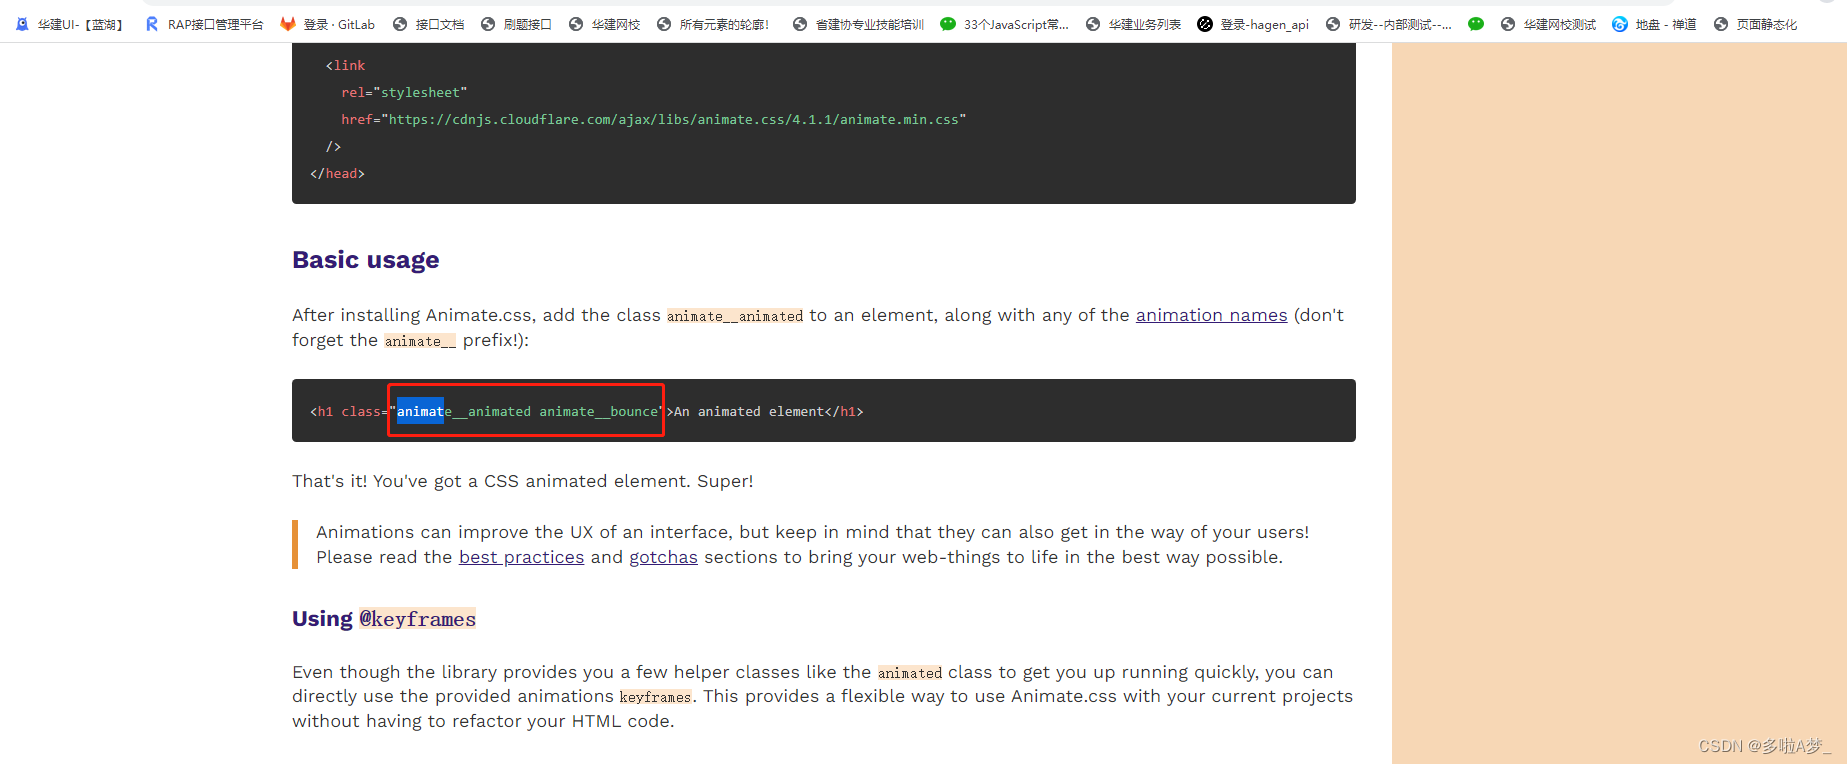This screenshot has width=1847, height=764.
Task: Open the 登录-hagen_api bookmark
Action: [x=1253, y=24]
